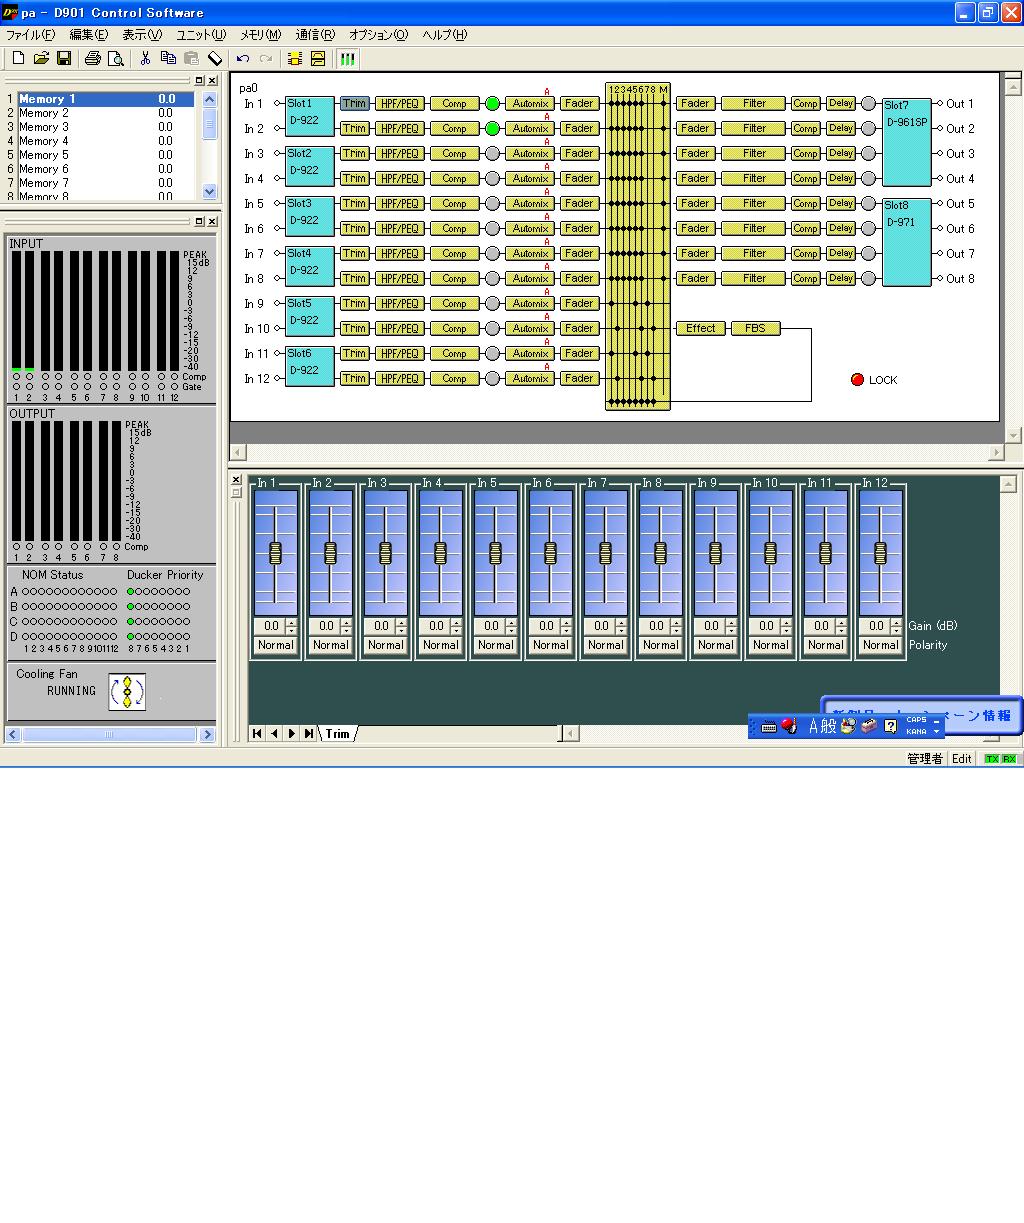Click the IME red ball pen icon
This screenshot has width=1024, height=1223.
click(789, 726)
